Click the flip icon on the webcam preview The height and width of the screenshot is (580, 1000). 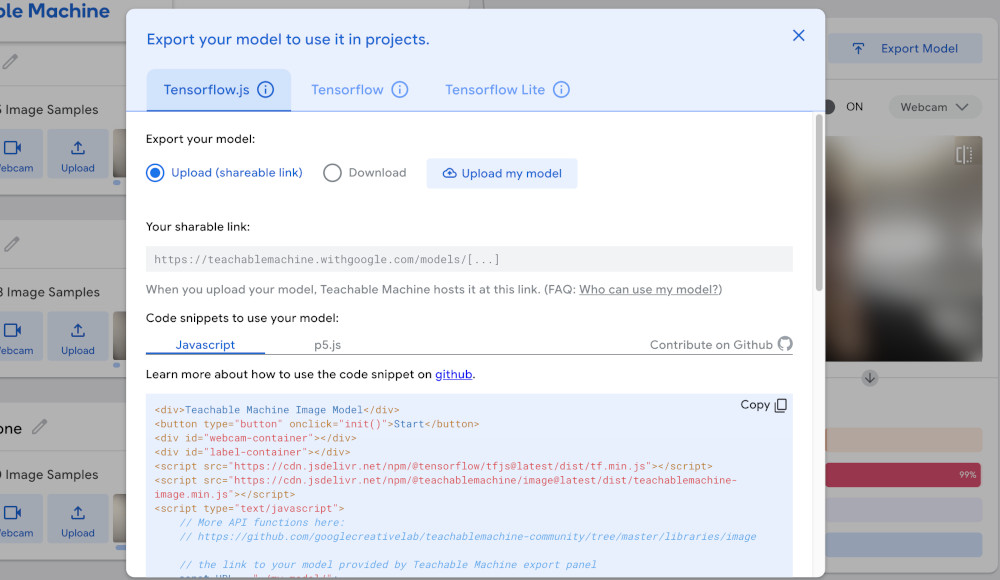point(964,154)
